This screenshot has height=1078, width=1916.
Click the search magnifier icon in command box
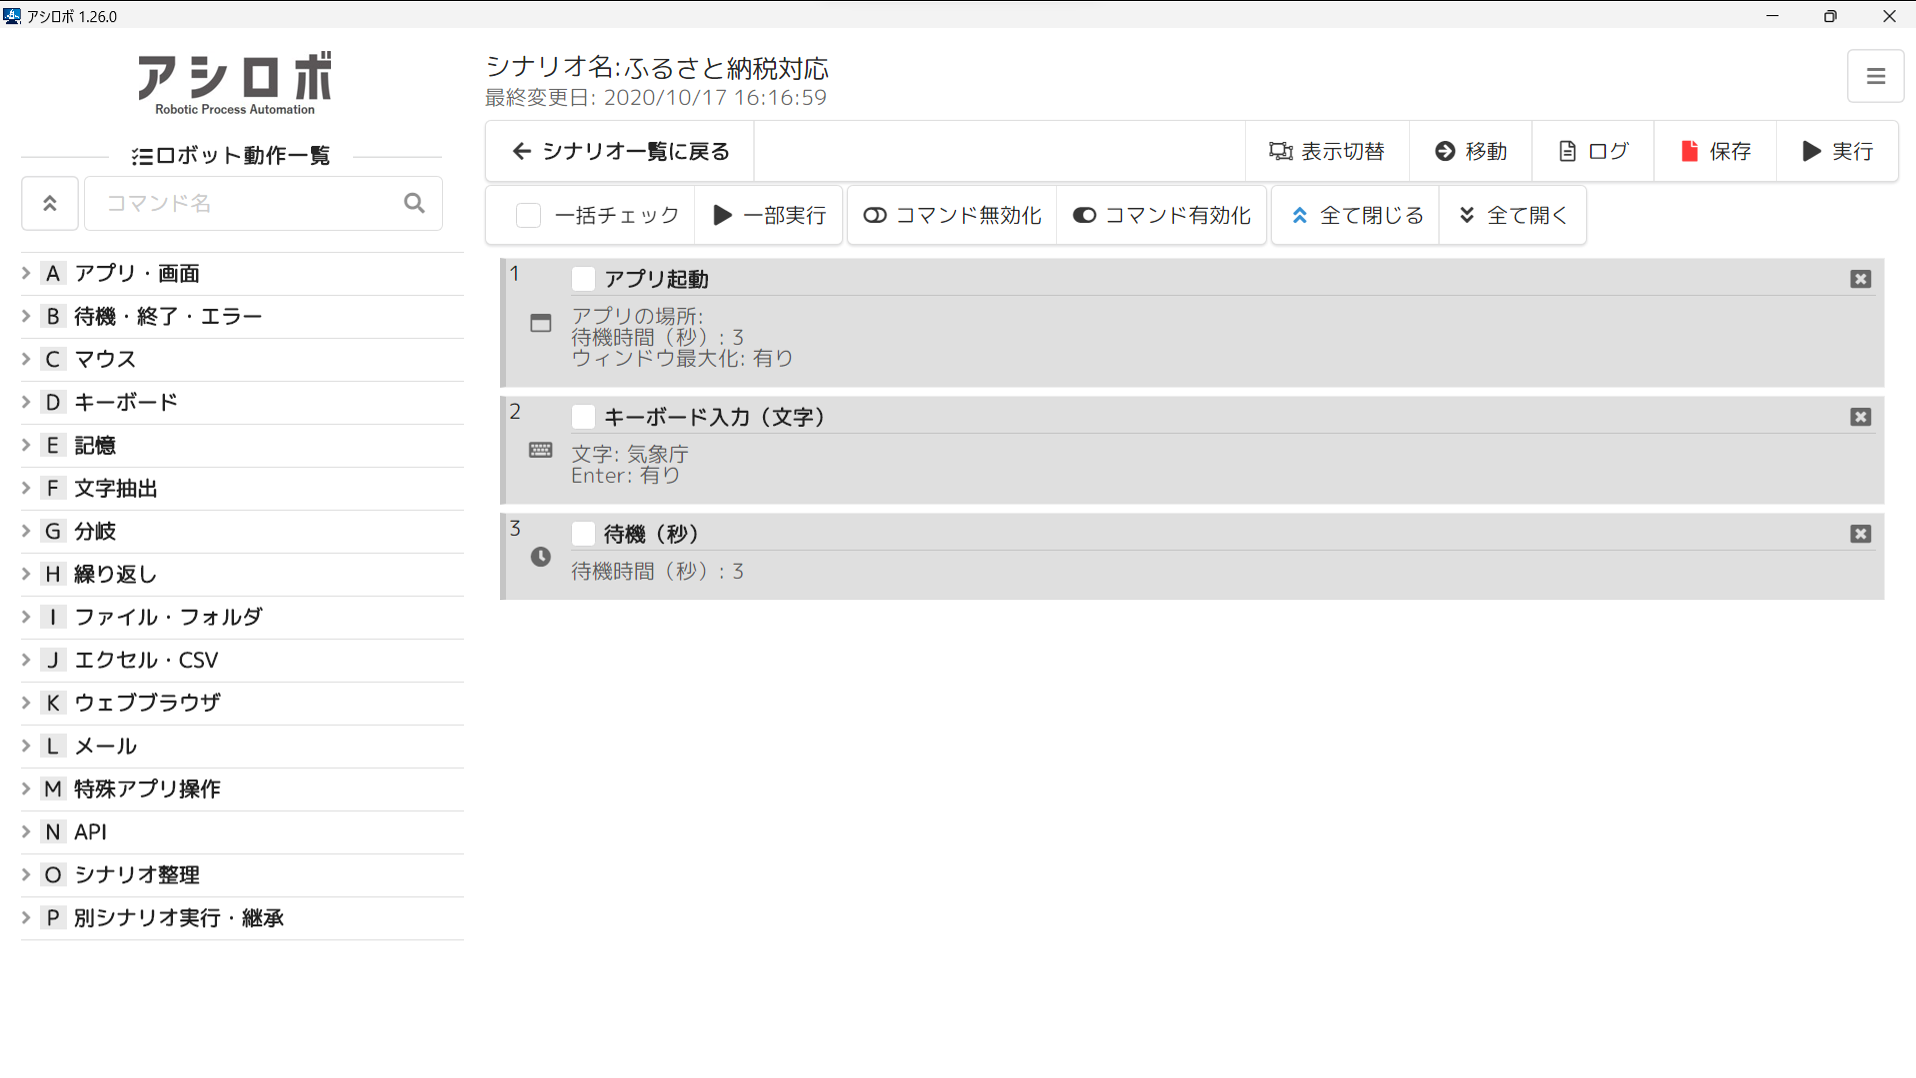pos(414,203)
